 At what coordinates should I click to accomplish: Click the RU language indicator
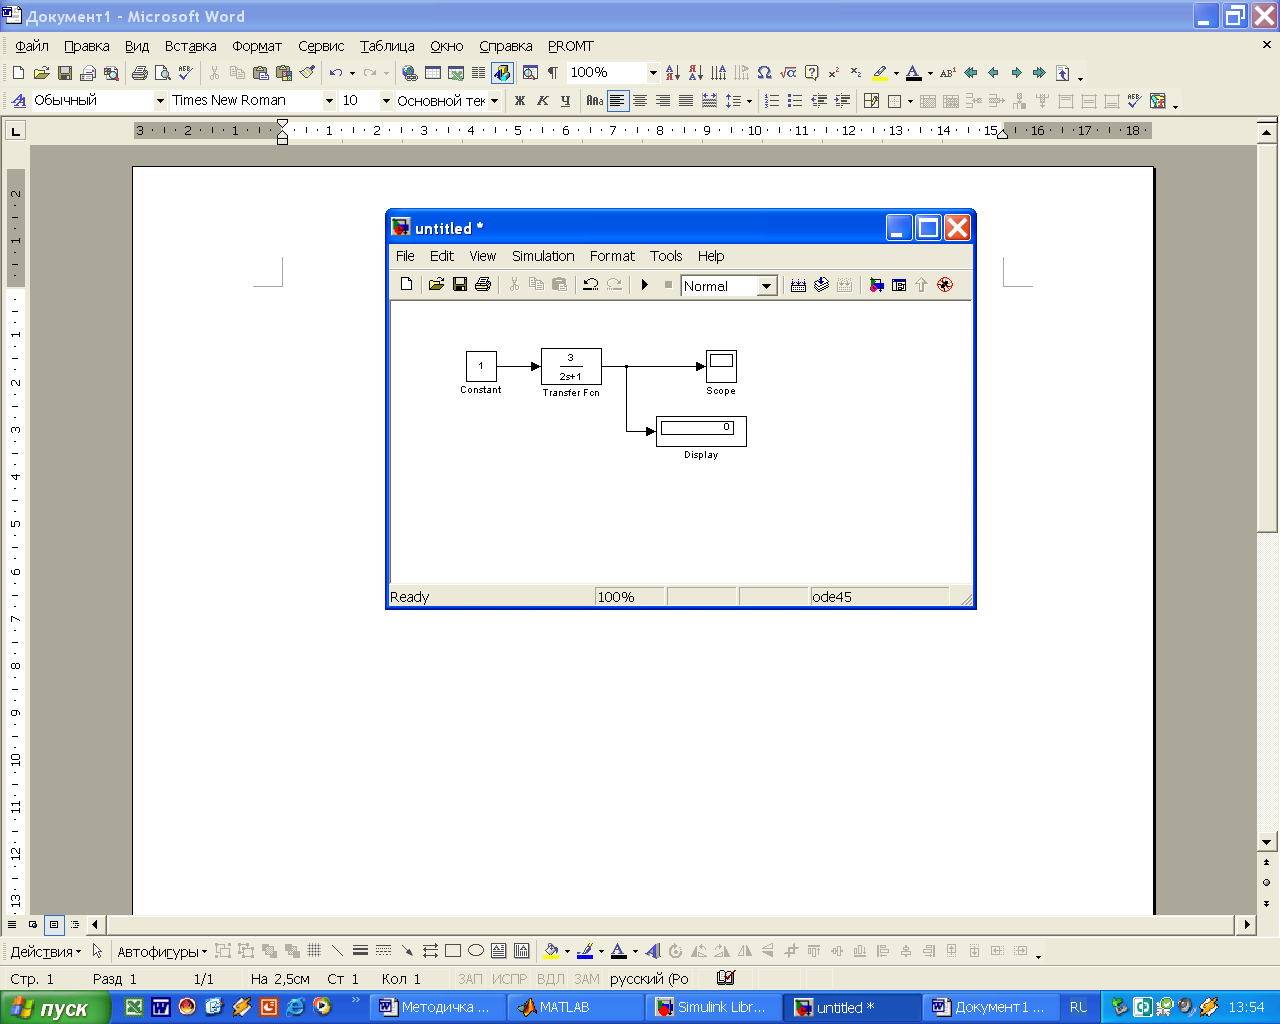click(1078, 1007)
